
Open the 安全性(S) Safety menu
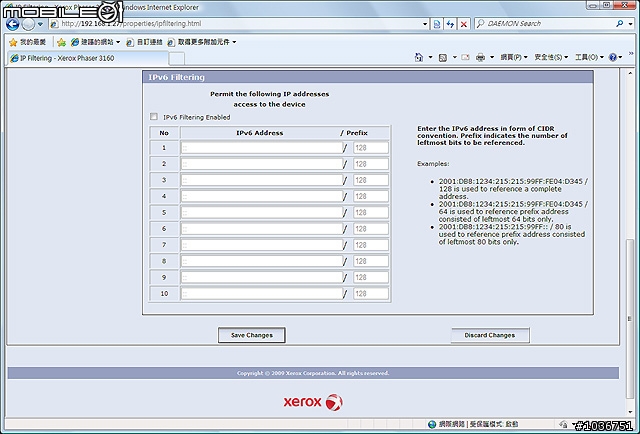[551, 58]
